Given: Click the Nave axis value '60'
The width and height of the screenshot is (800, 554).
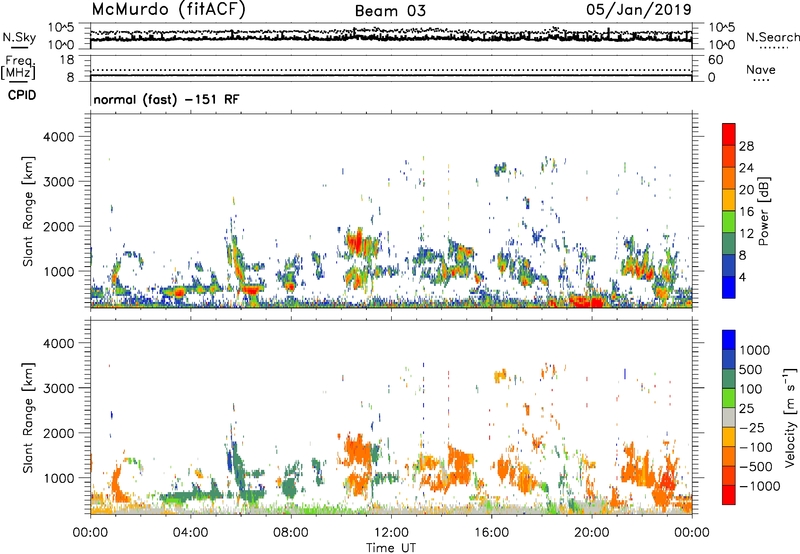Looking at the screenshot, I should pos(715,60).
